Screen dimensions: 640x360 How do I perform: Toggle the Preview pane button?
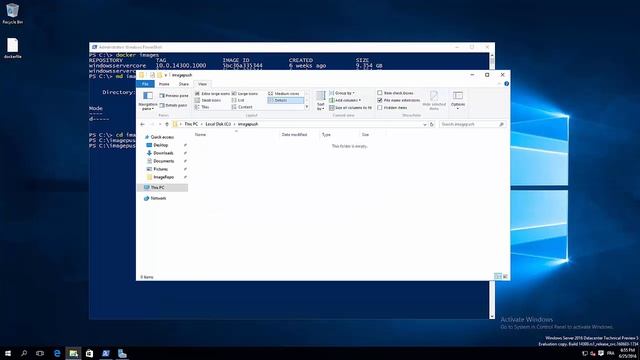pos(174,96)
